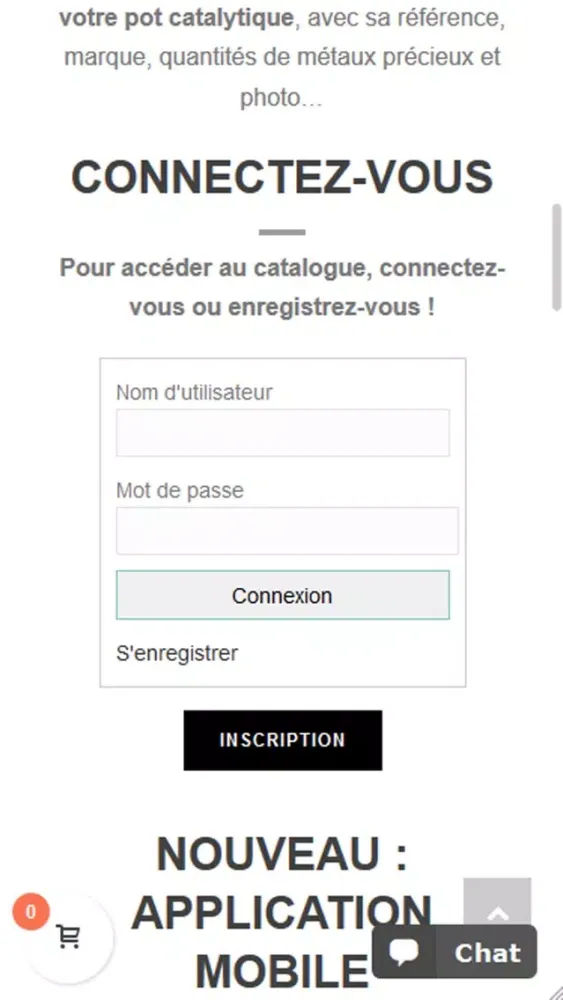Screen dimensions: 563x1000
Task: Click the page vertical scrollbar thumb
Action: point(556,256)
